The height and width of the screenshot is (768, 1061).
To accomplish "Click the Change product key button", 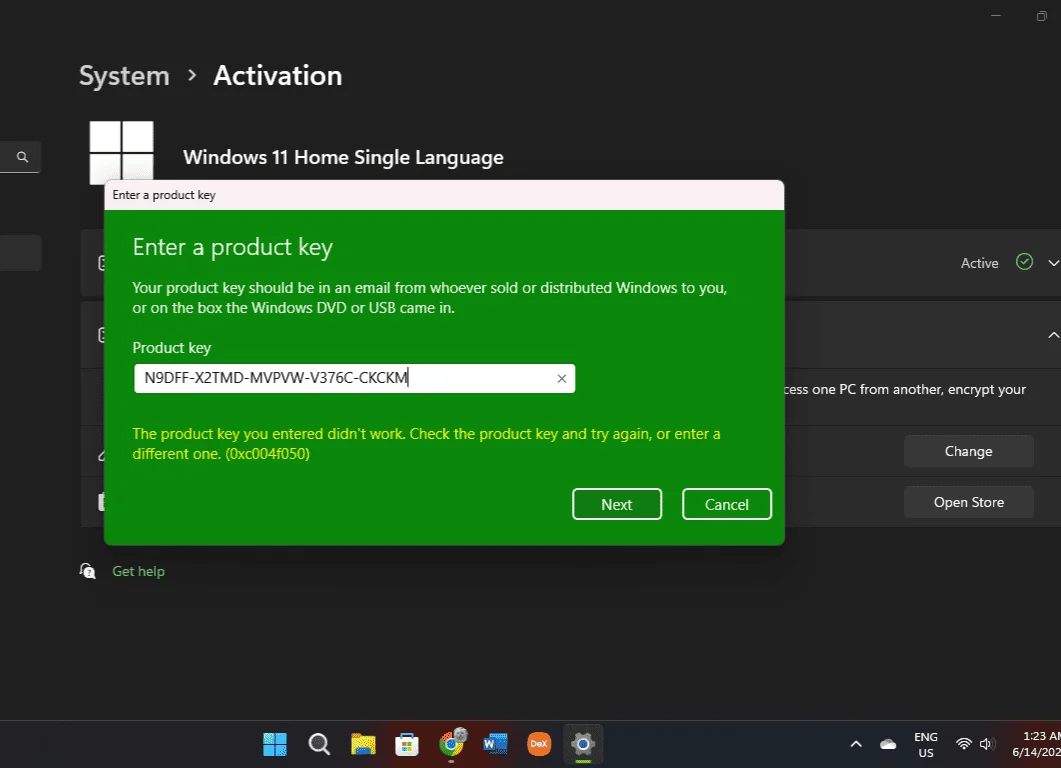I will coord(968,451).
